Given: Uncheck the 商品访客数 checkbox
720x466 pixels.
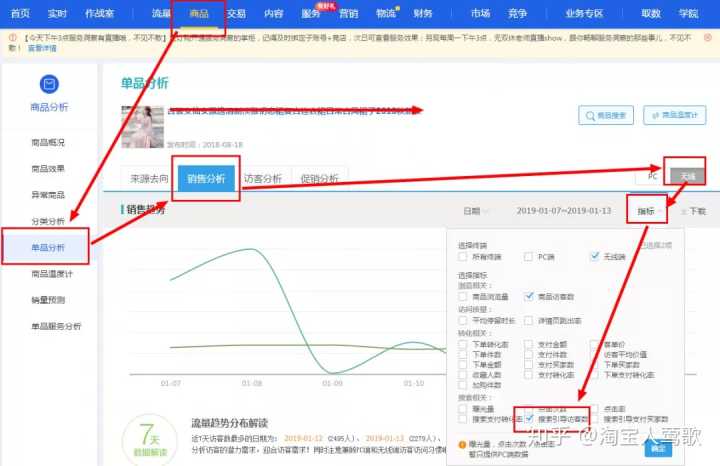Looking at the screenshot, I should point(529,297).
